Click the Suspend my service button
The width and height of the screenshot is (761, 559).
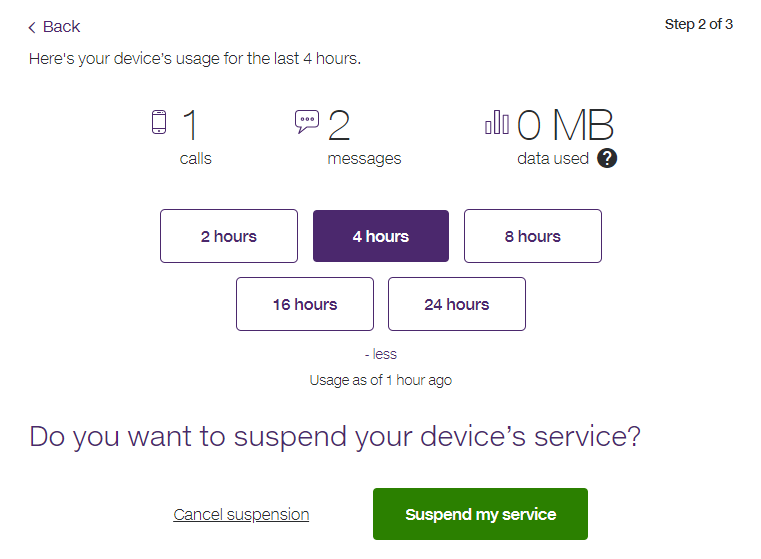tap(480, 514)
